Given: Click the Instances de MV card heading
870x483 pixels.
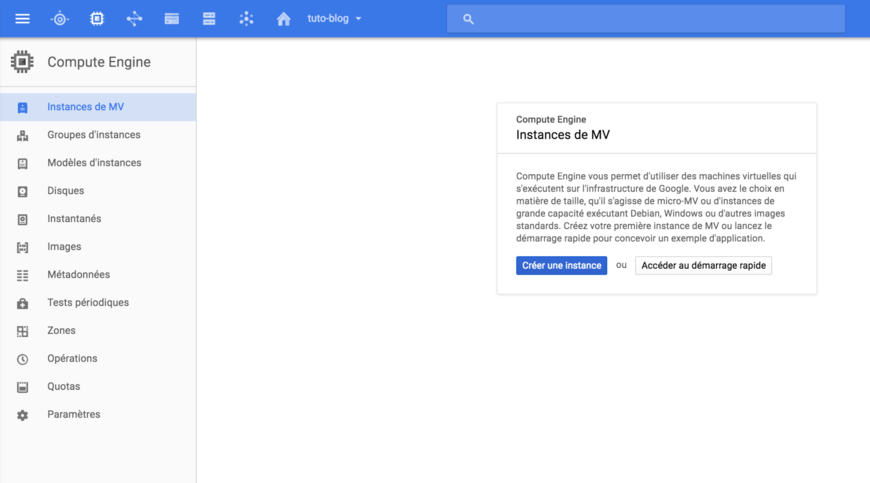Looking at the screenshot, I should tap(563, 135).
